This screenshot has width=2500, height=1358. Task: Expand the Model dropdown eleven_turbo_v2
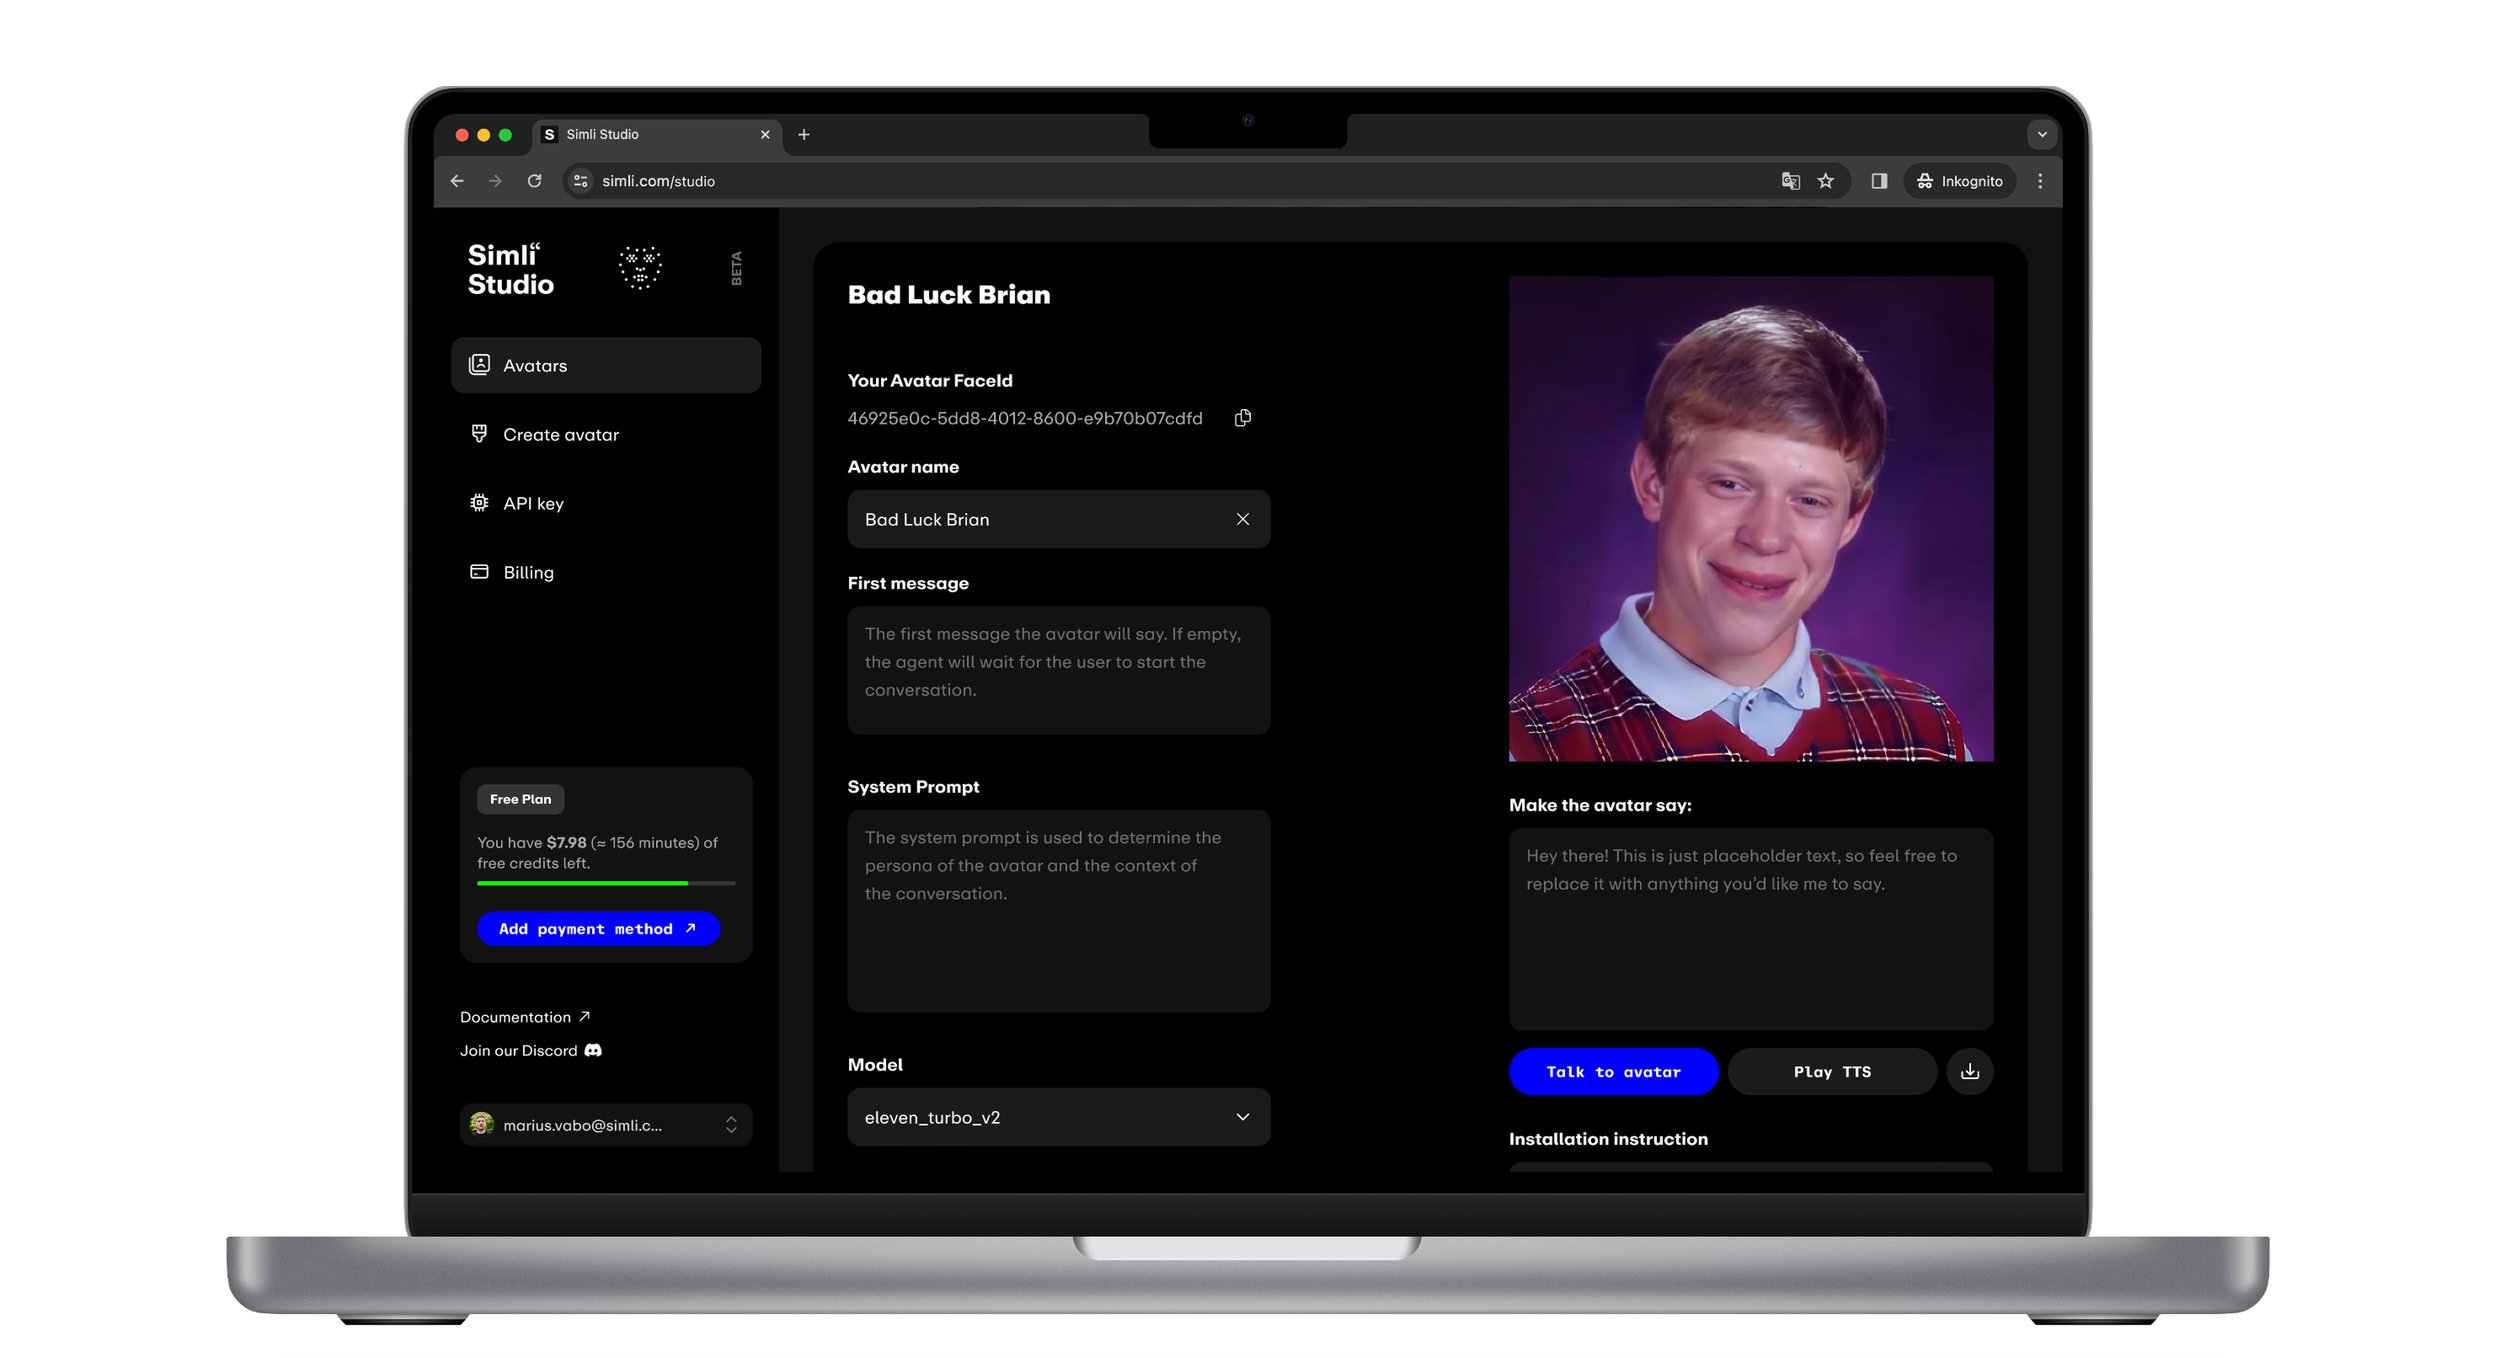1059,1117
